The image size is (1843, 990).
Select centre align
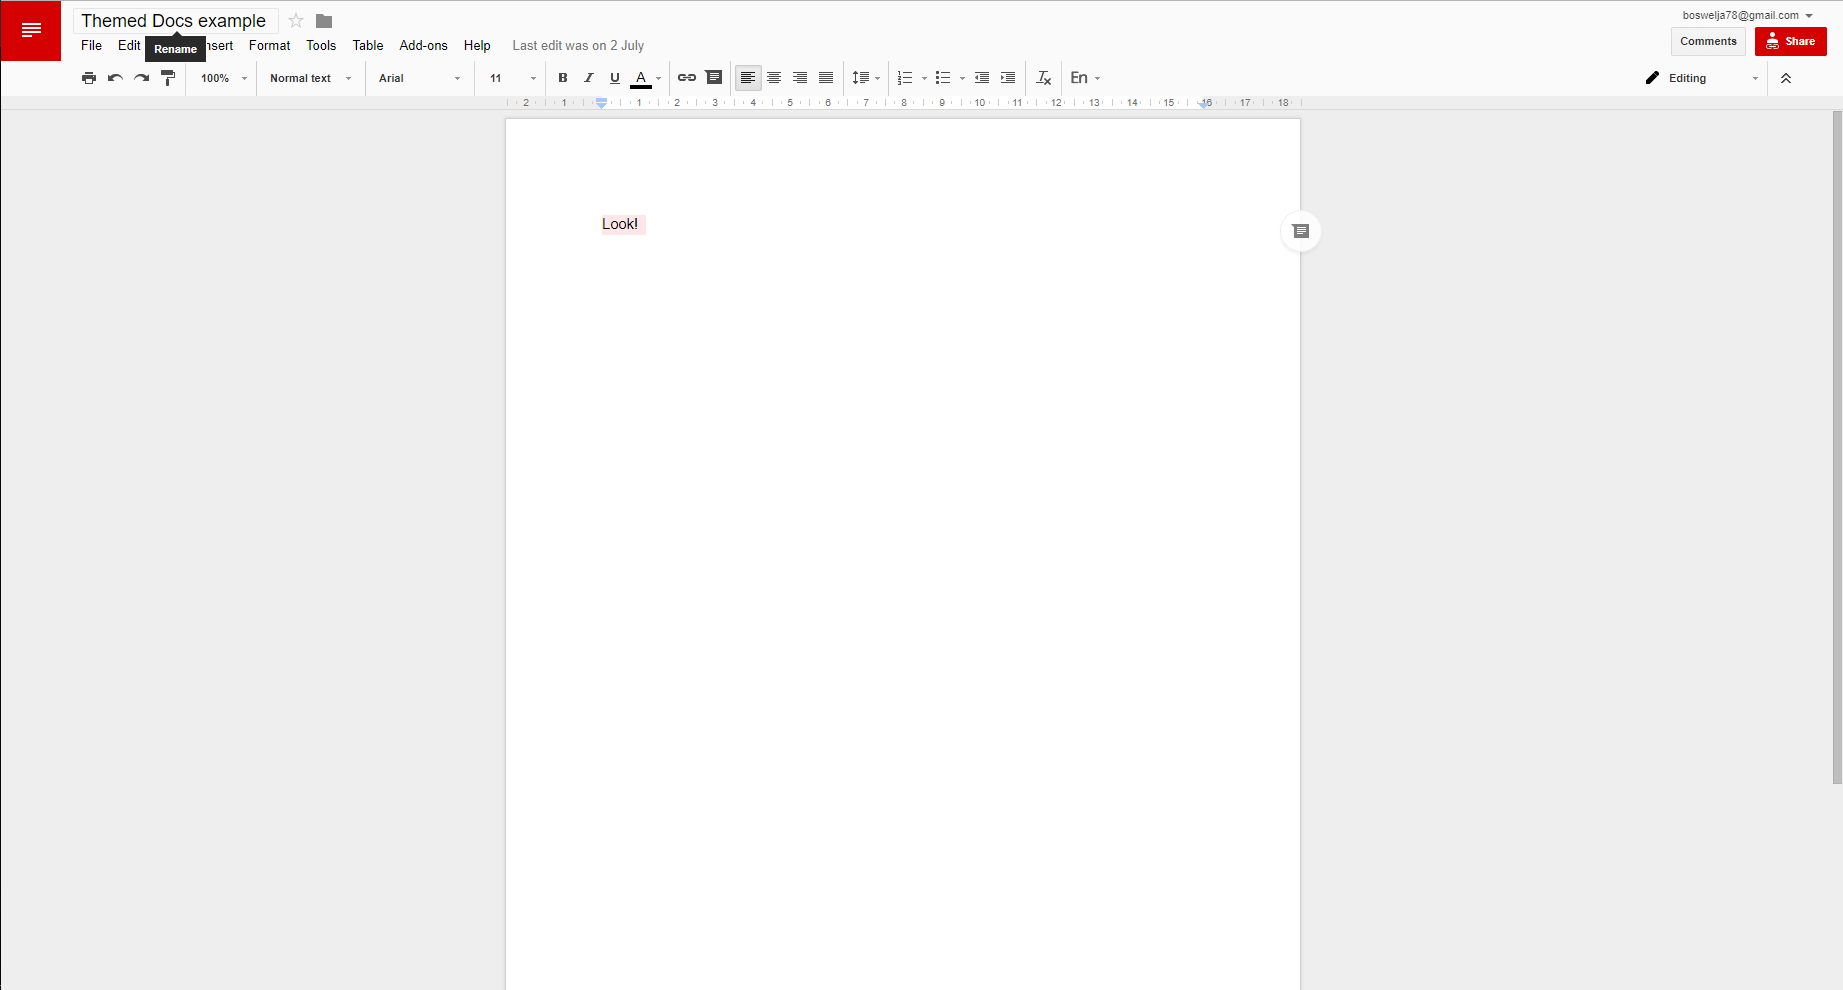pyautogui.click(x=774, y=78)
